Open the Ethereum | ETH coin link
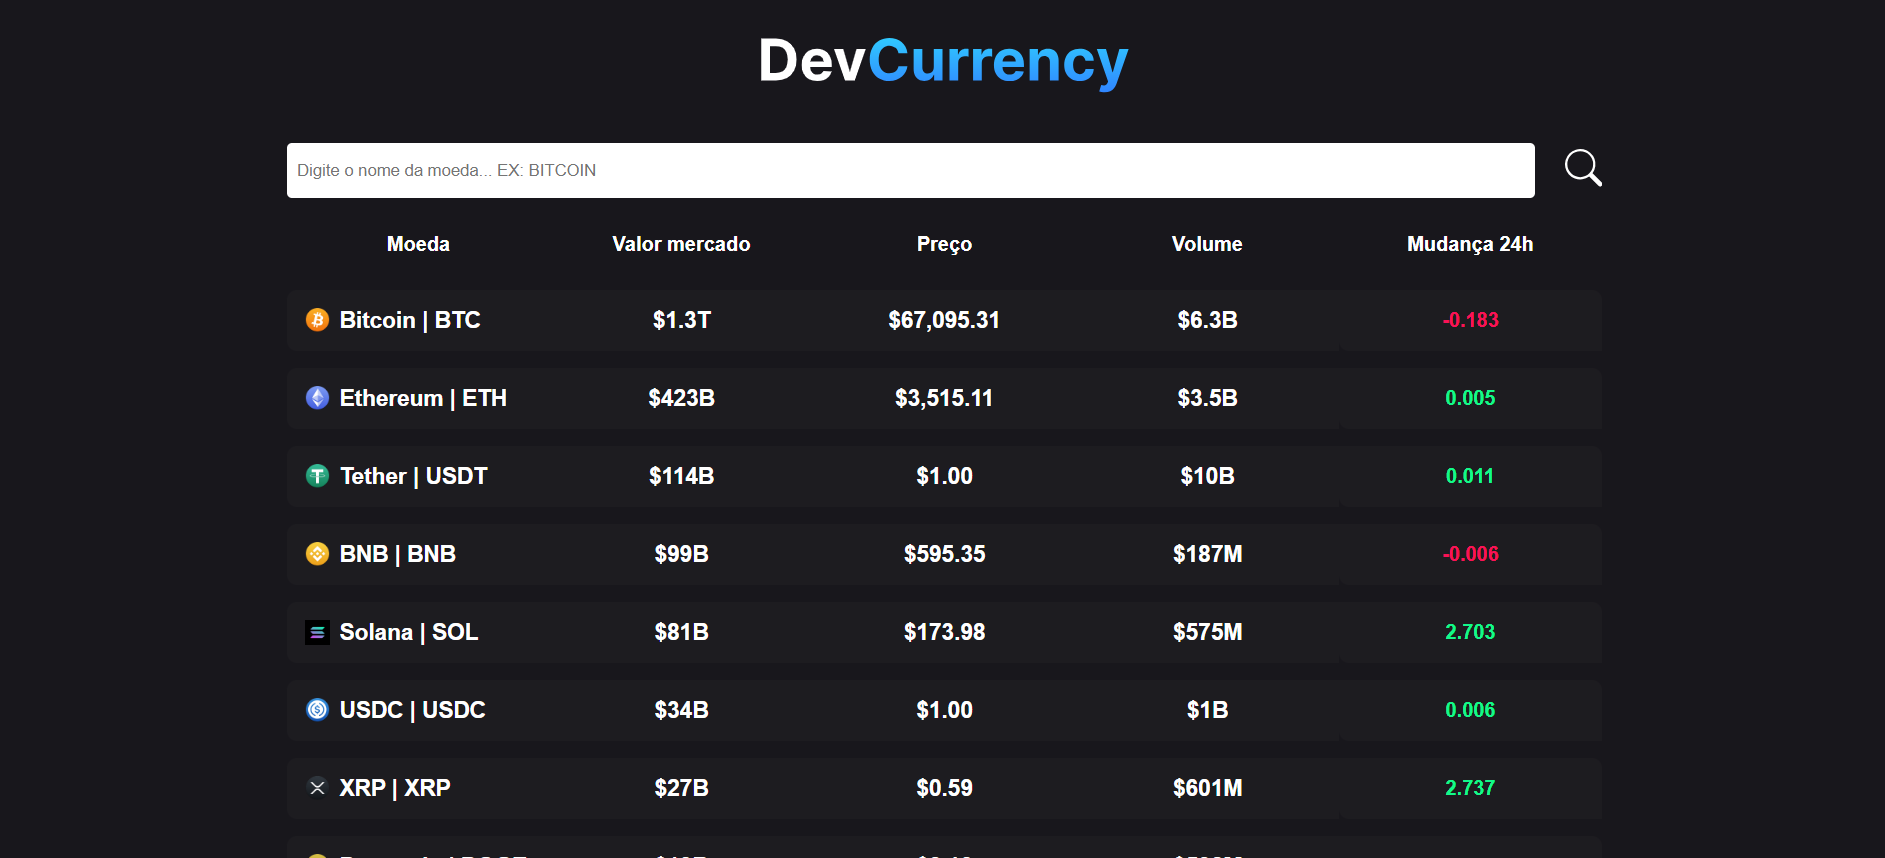Viewport: 1885px width, 858px height. click(x=423, y=398)
